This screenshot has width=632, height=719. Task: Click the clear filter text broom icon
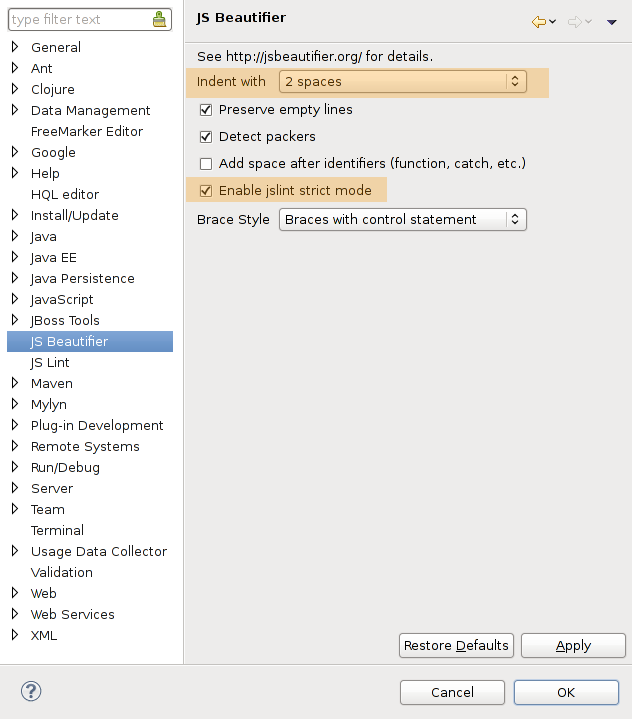point(160,20)
